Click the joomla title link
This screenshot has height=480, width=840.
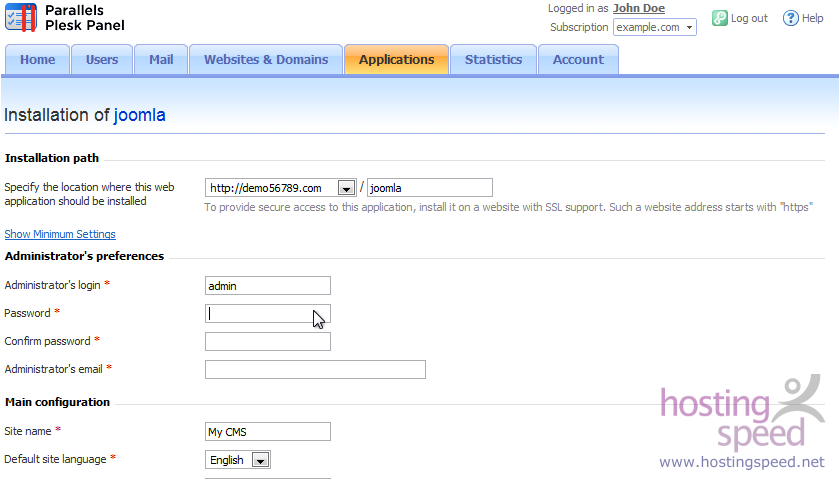pos(139,115)
